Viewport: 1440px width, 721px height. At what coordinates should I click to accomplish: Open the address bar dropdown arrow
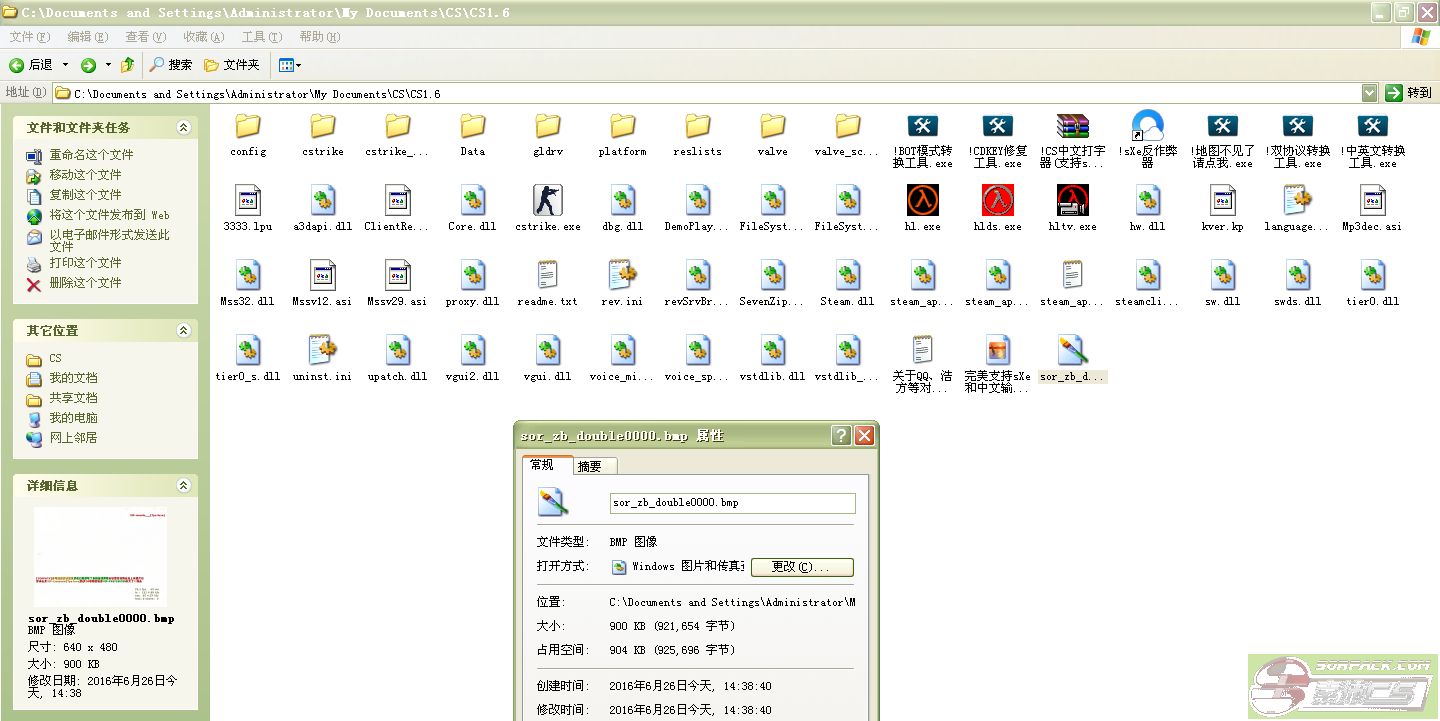(x=1369, y=93)
